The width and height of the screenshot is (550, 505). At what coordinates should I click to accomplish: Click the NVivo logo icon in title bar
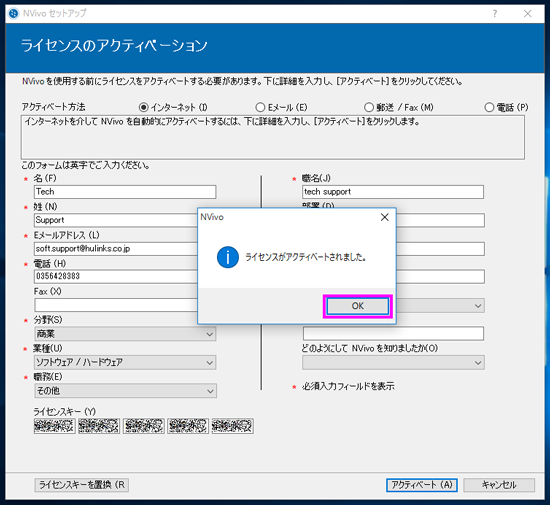[x=14, y=13]
